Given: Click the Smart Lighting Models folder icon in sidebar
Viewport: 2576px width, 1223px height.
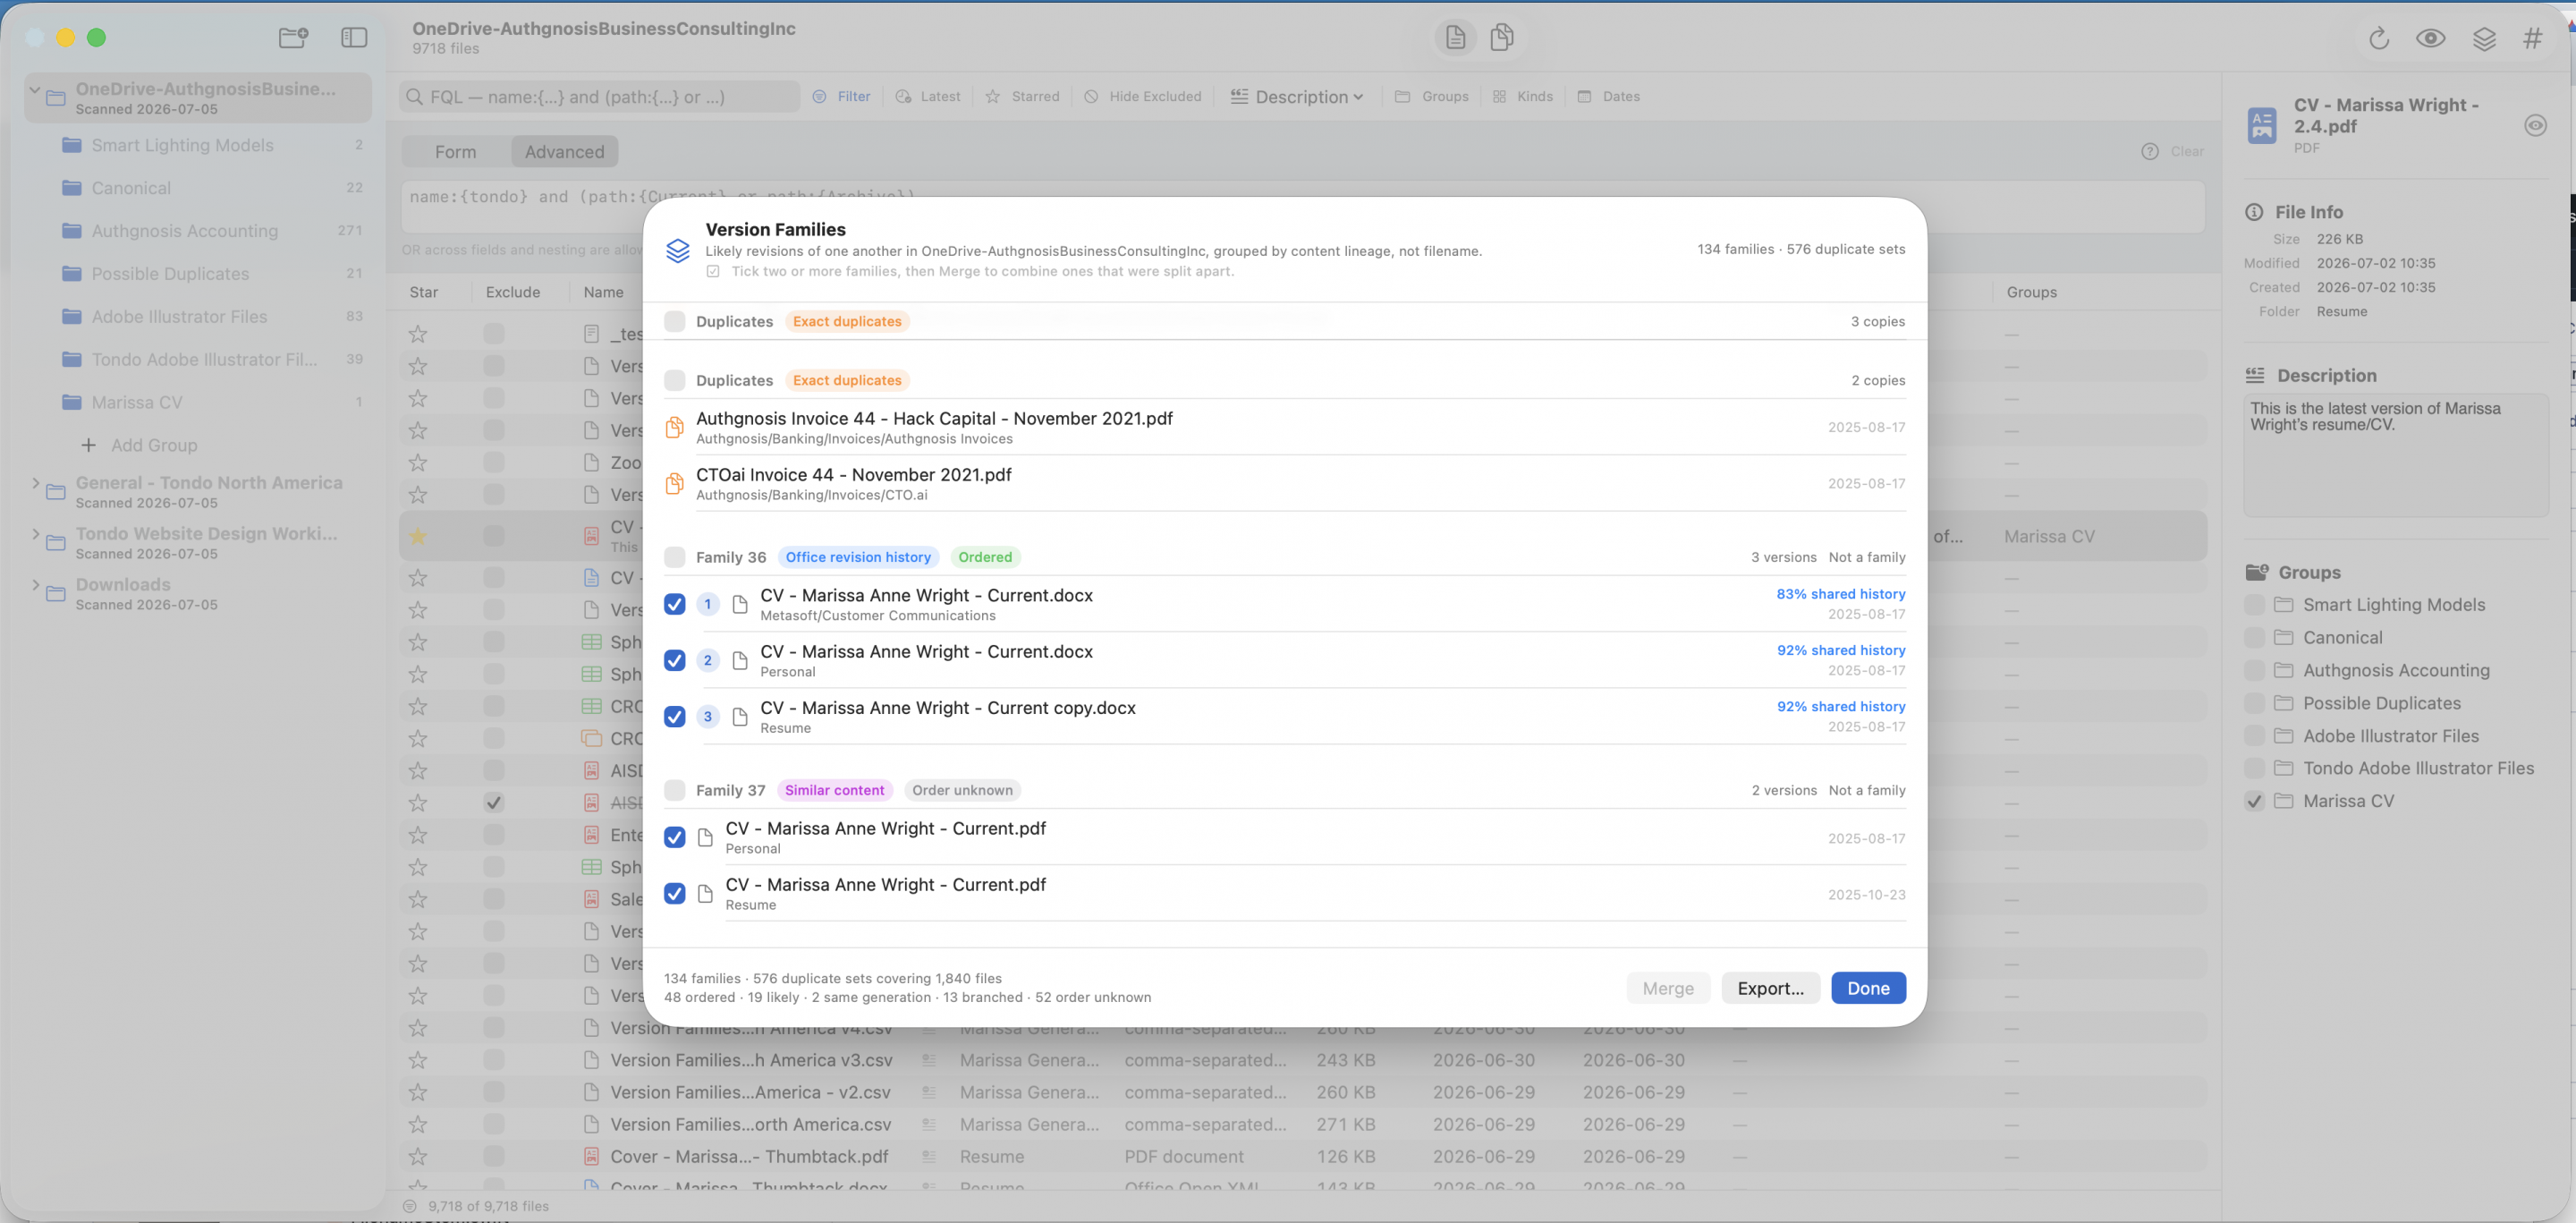Looking at the screenshot, I should (x=71, y=146).
